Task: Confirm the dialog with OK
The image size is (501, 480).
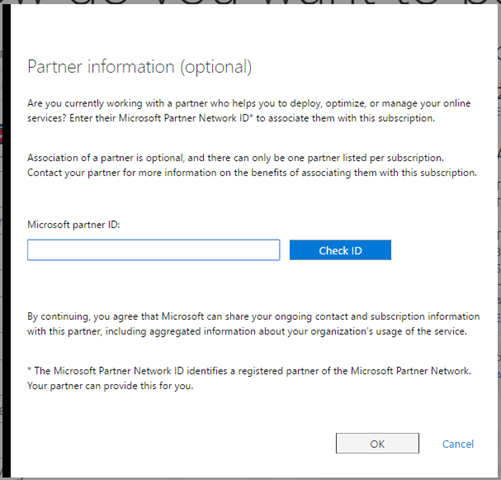Action: click(x=377, y=443)
